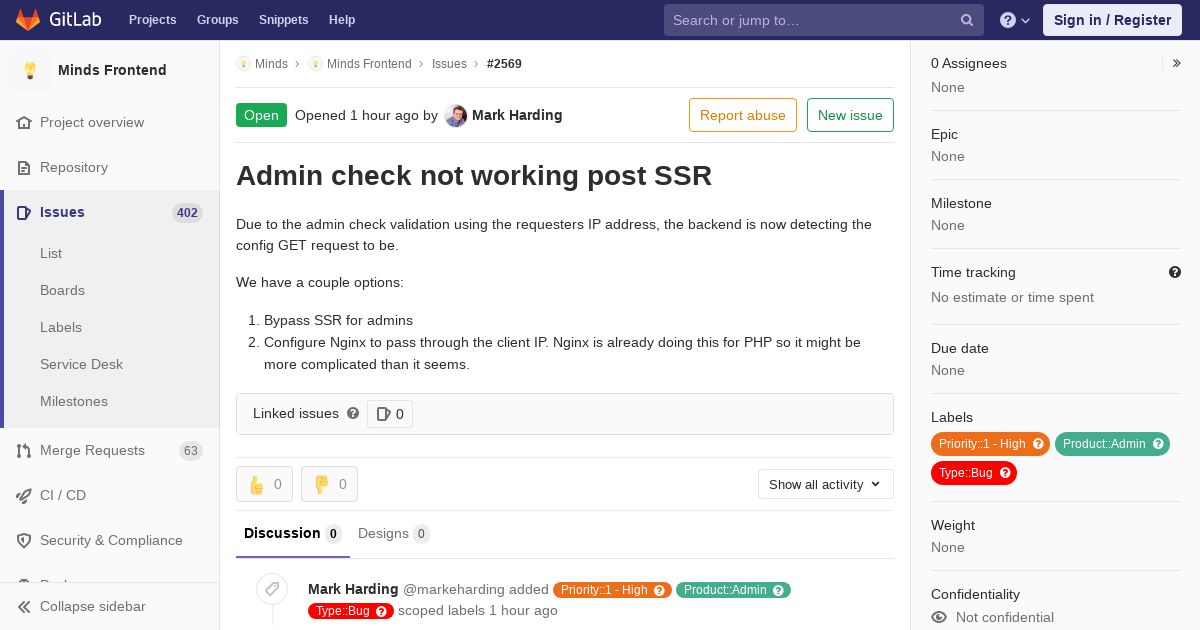Give a thumbs up reaction
Screen dimensions: 1200x630
[x=264, y=484]
